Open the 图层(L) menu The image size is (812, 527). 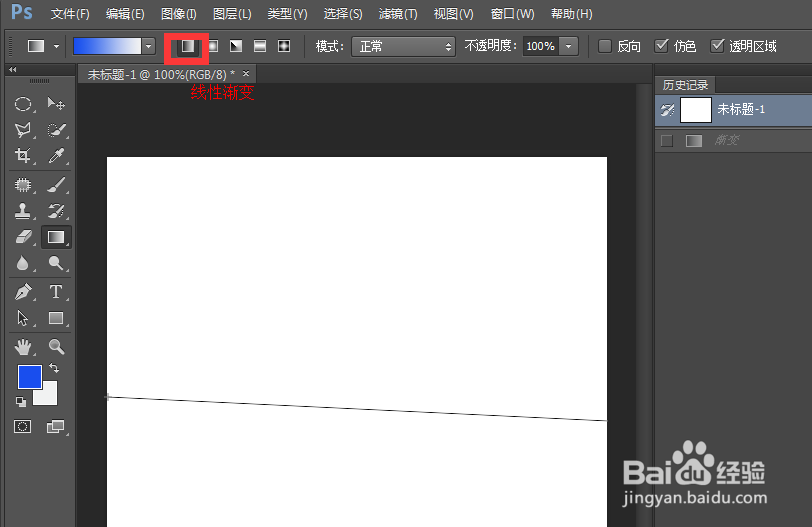click(x=232, y=14)
